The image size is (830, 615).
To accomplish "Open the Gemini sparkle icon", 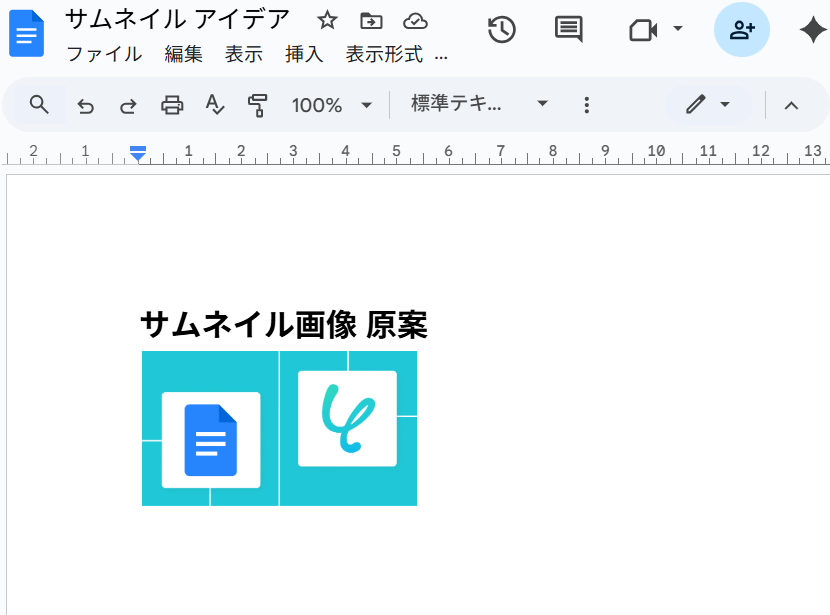I will tap(813, 30).
